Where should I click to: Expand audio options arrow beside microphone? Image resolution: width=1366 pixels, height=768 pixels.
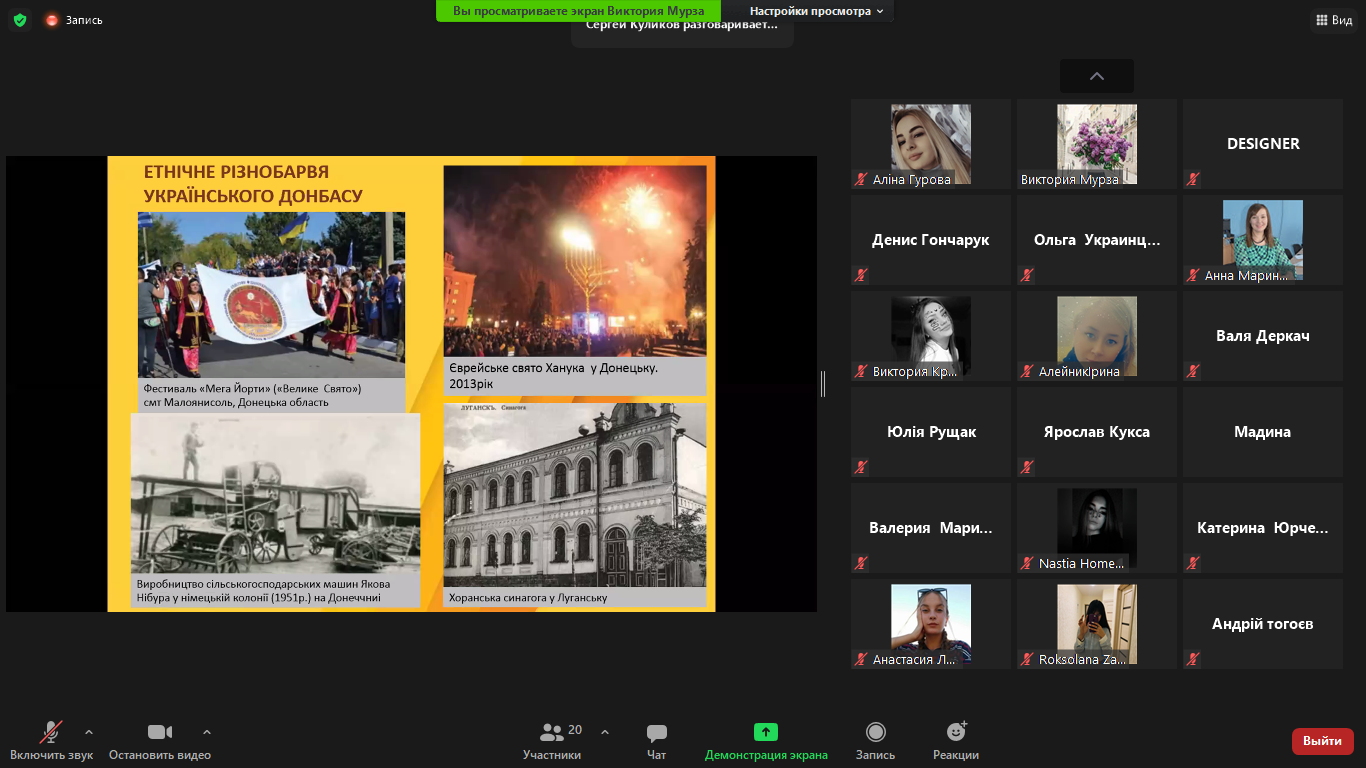(x=89, y=731)
